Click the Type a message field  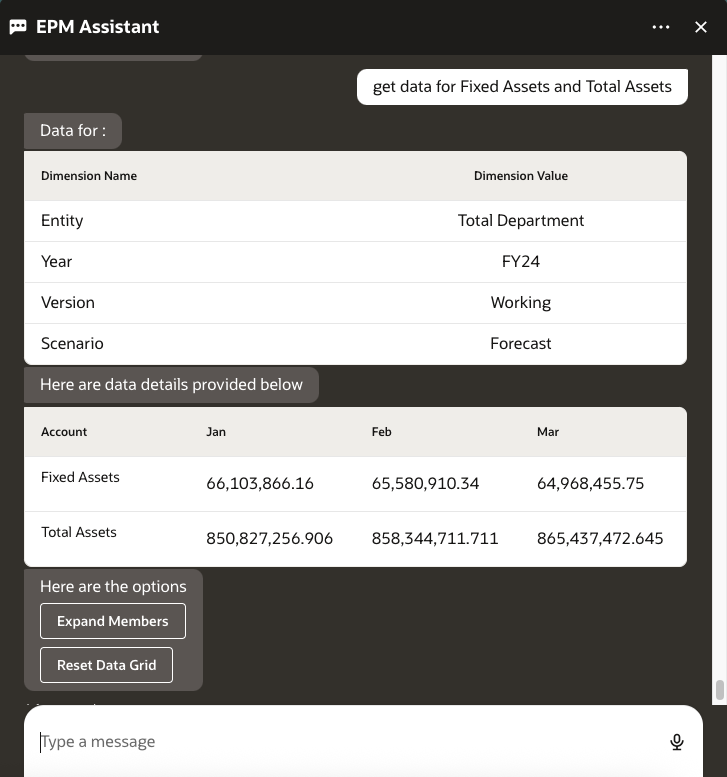340,742
